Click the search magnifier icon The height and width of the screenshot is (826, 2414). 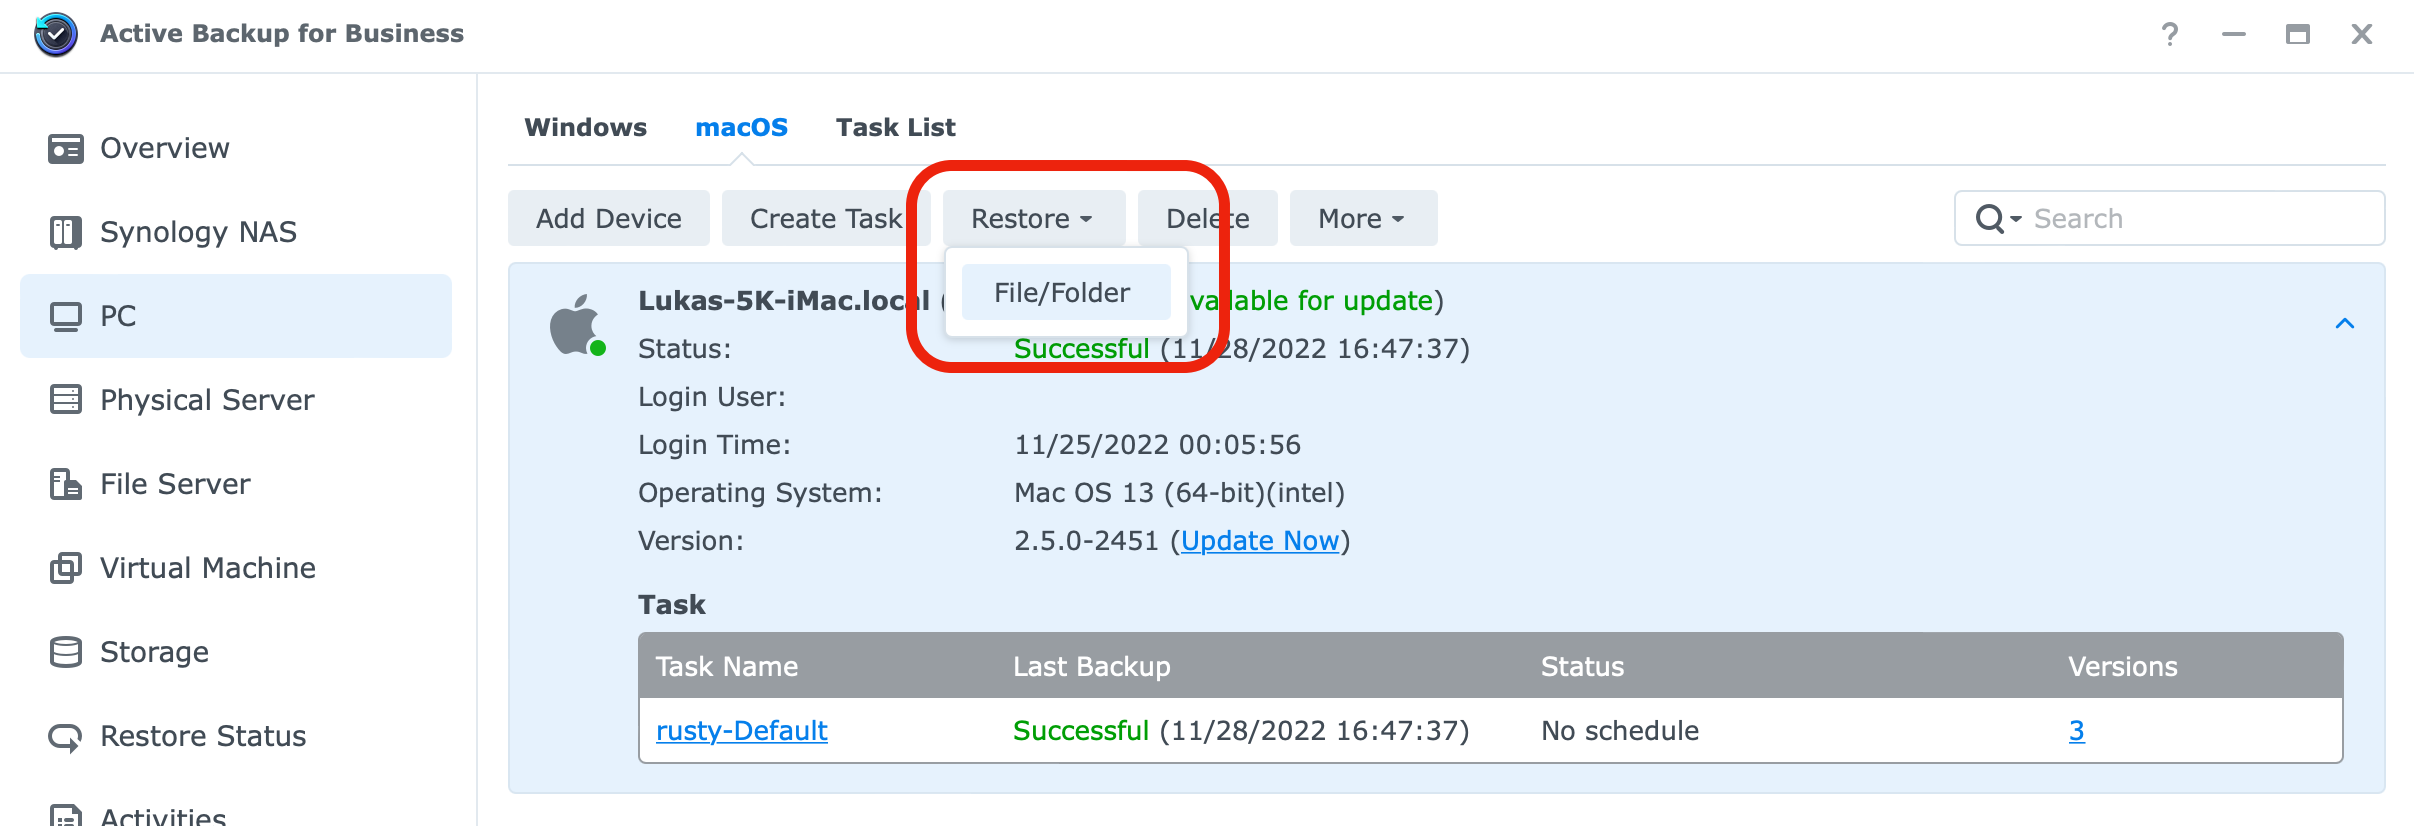(x=1990, y=219)
